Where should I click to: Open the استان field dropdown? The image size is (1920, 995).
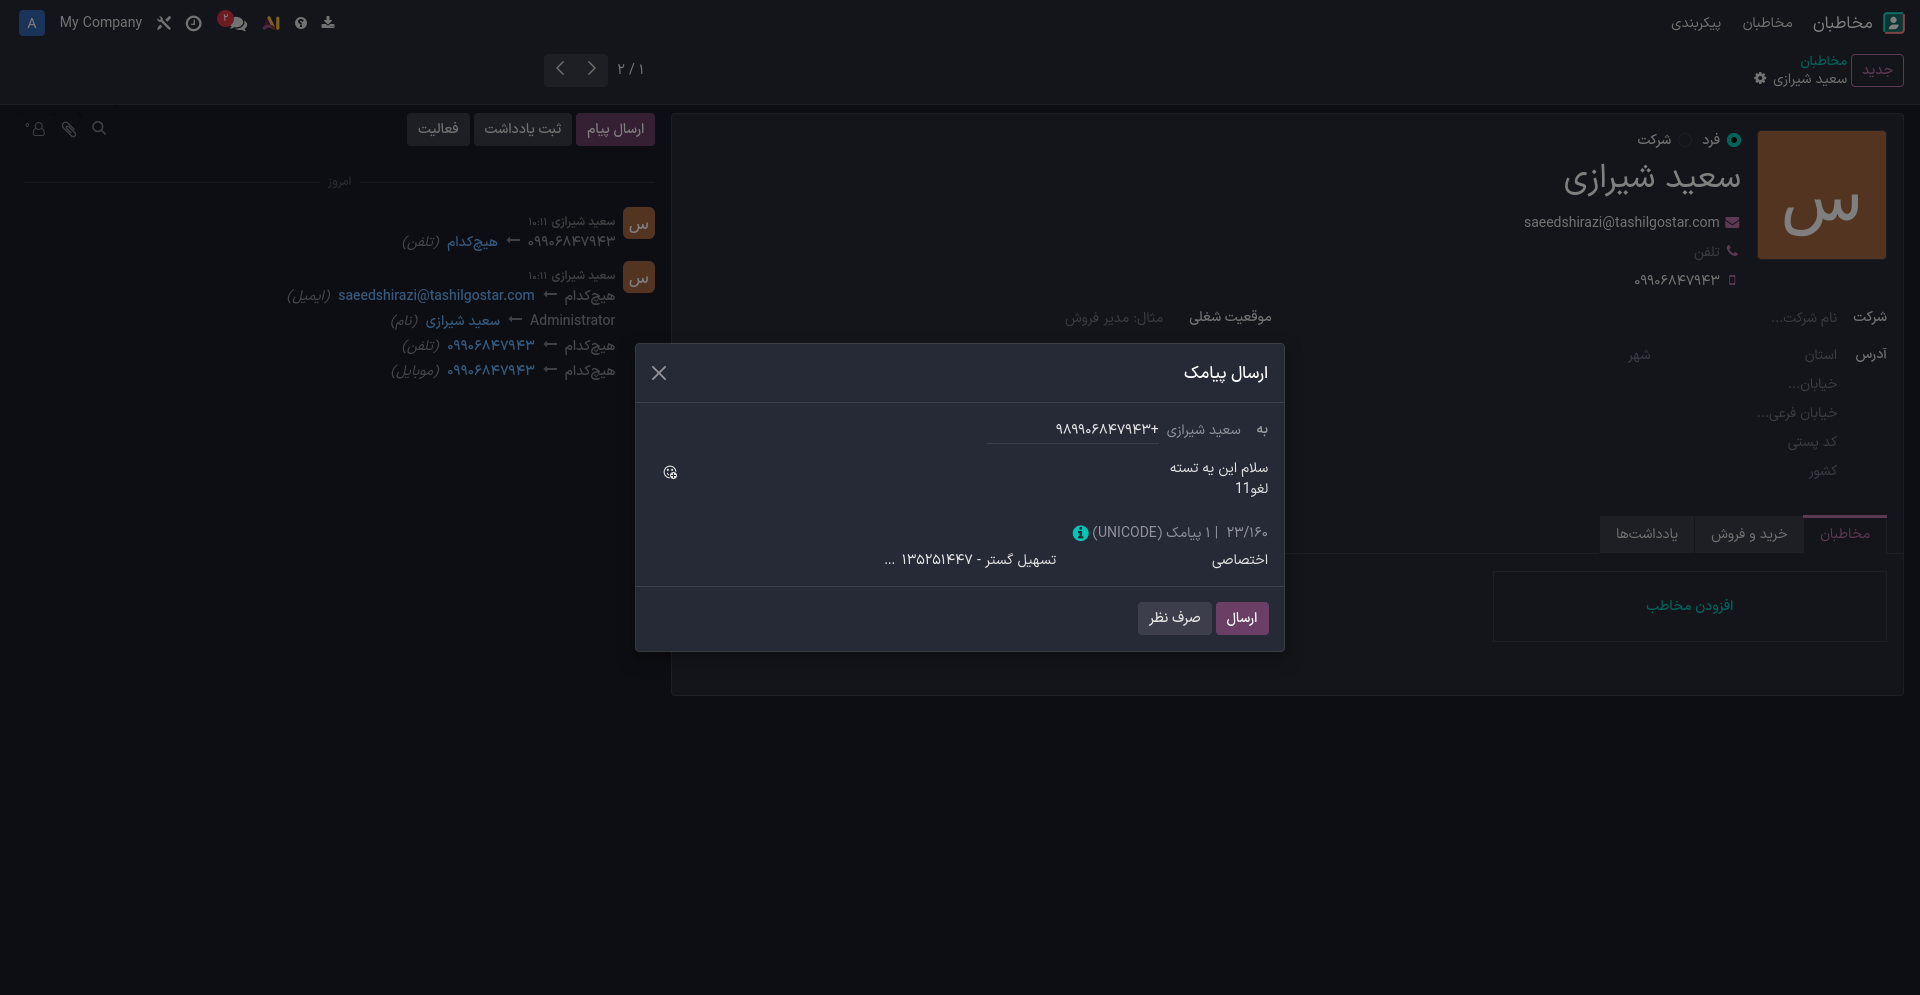click(x=1820, y=354)
